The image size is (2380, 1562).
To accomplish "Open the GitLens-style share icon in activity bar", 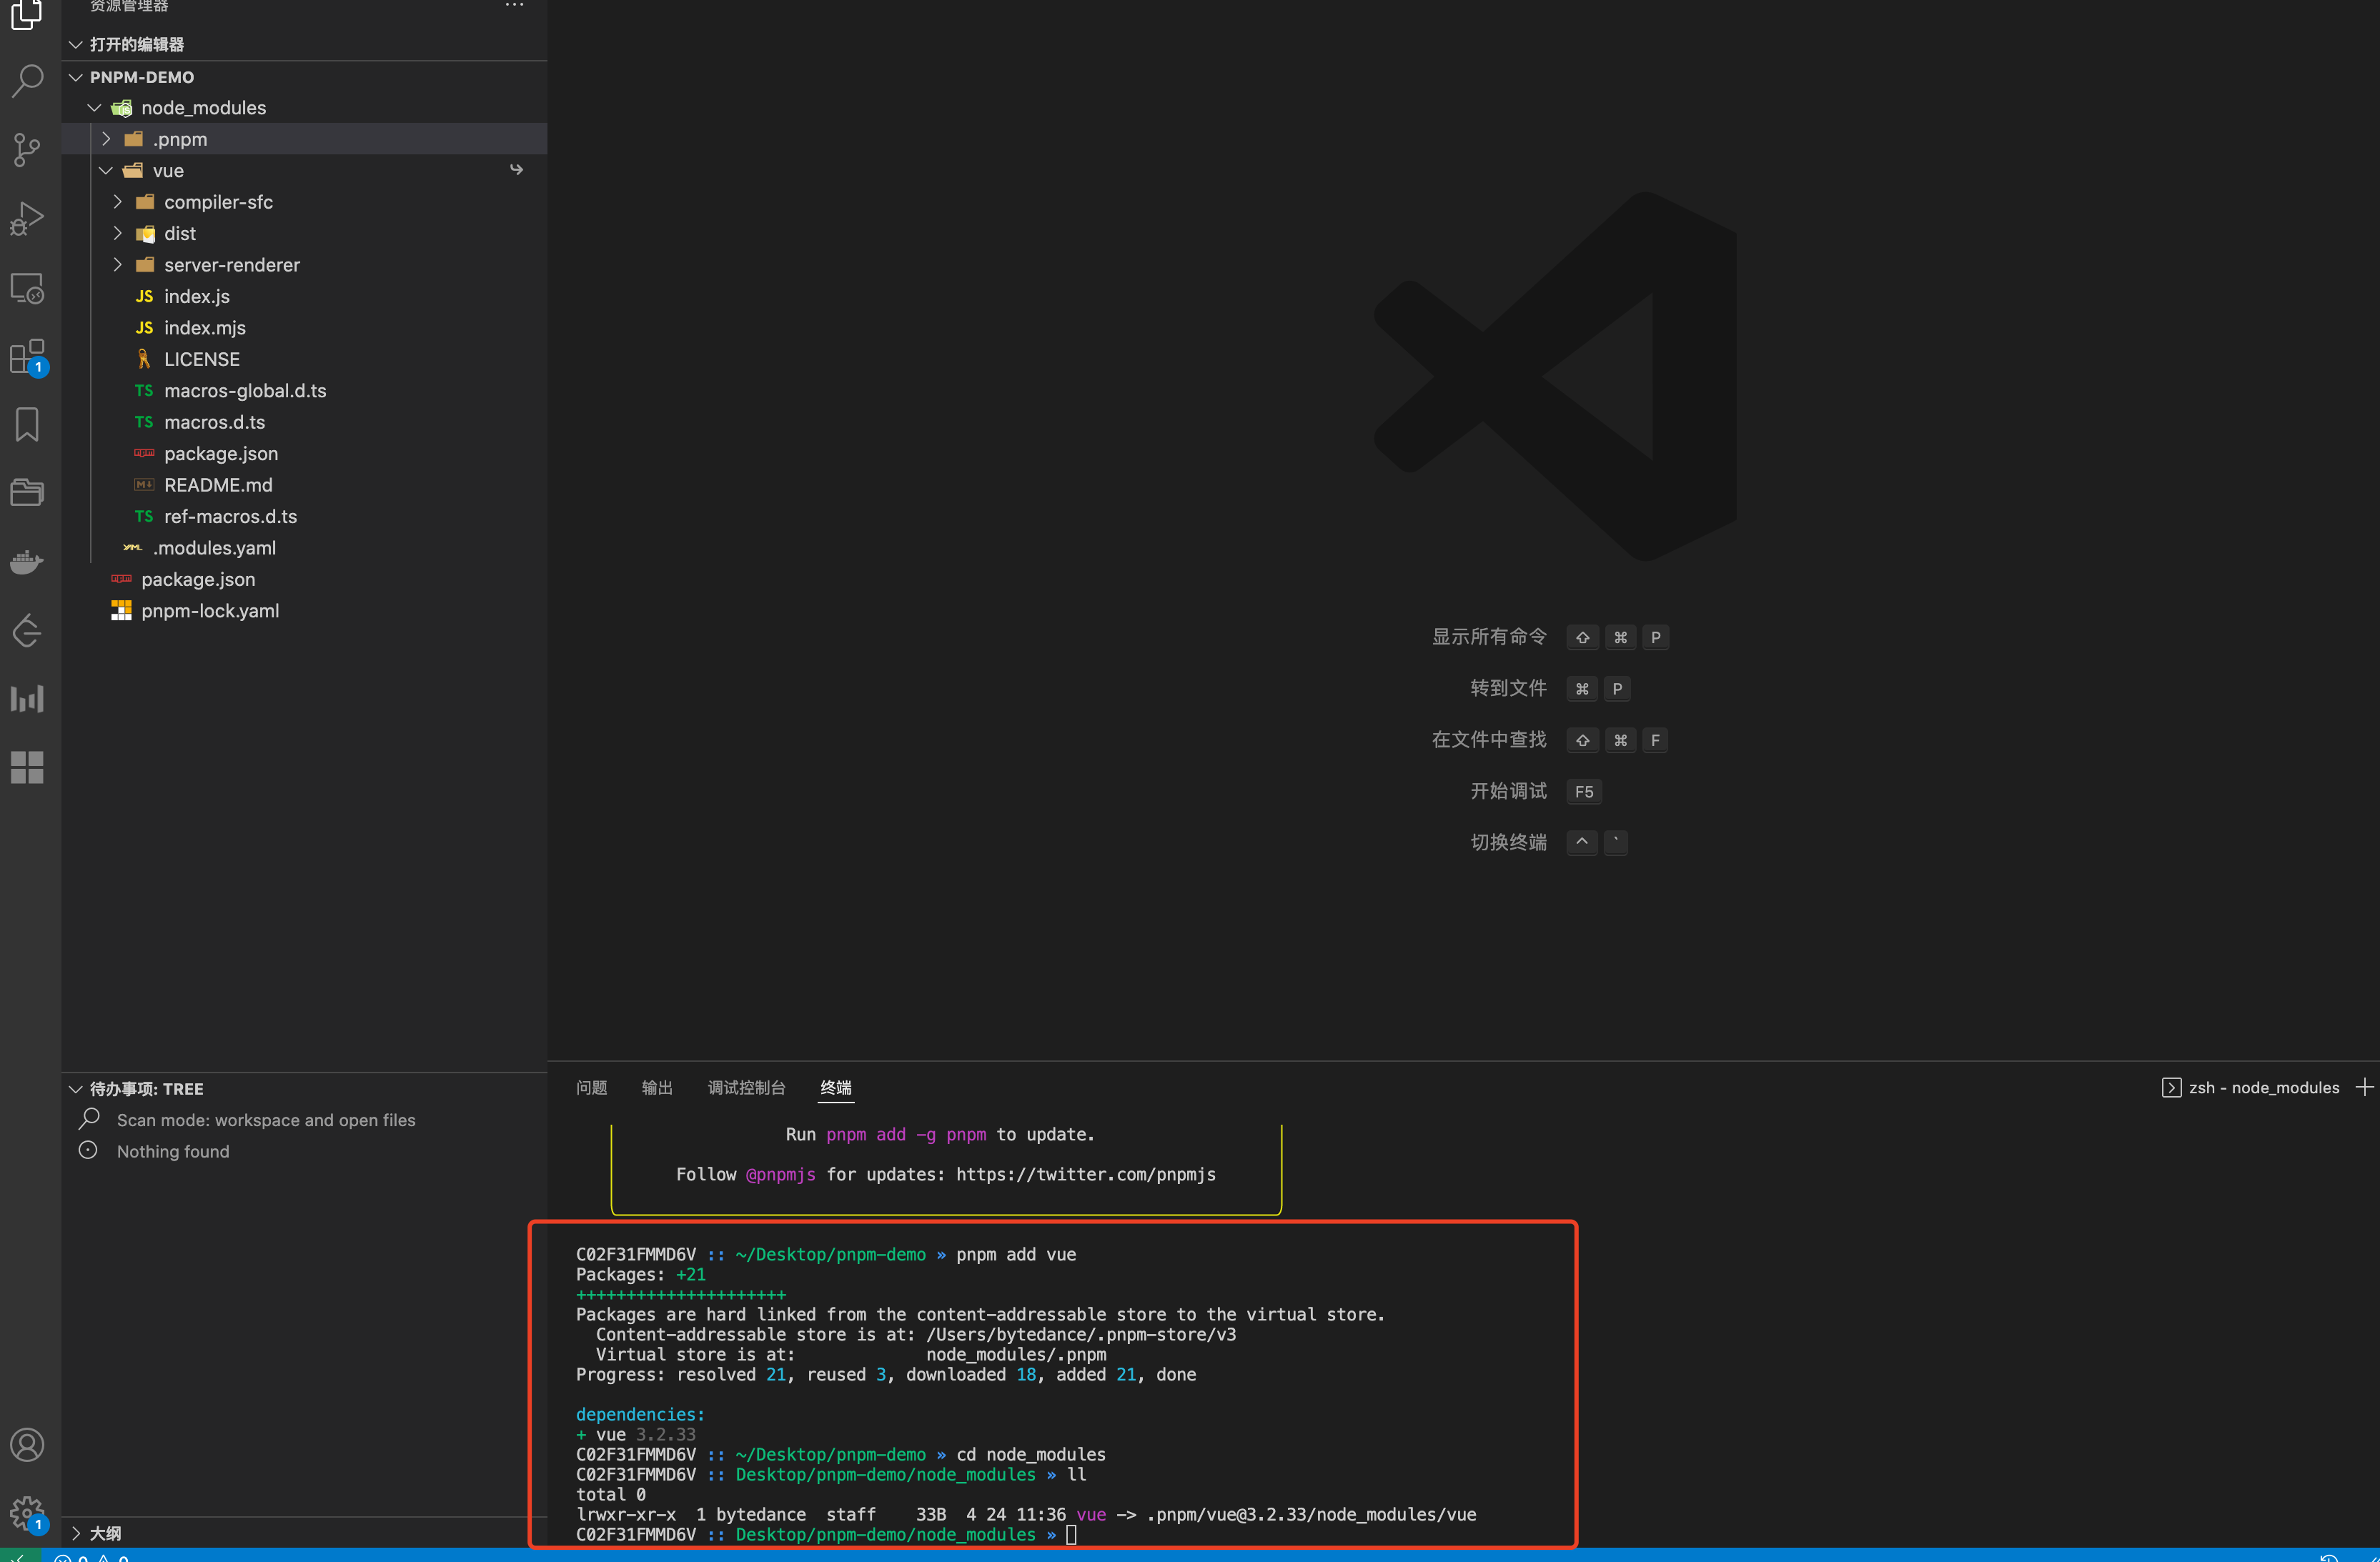I will 27,631.
